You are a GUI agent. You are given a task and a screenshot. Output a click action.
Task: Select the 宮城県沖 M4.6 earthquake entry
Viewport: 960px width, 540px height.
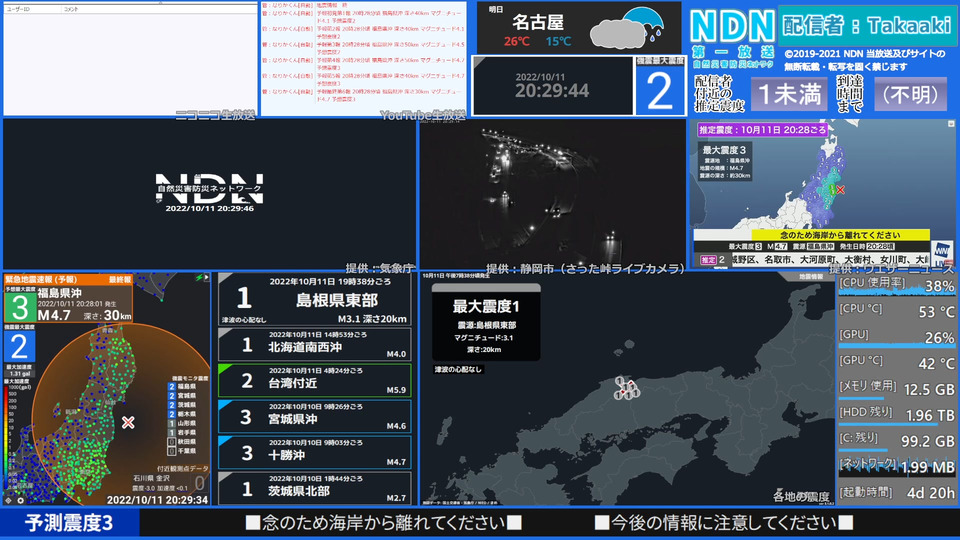pos(315,417)
